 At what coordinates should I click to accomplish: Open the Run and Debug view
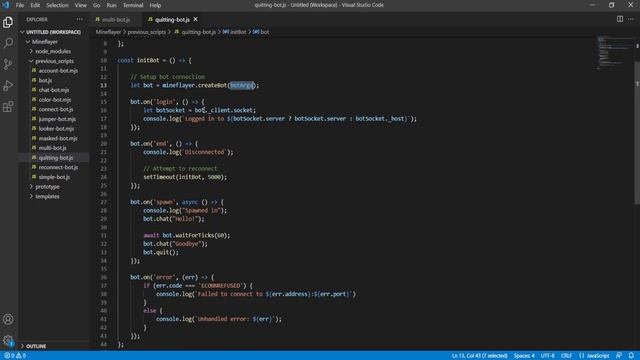(8, 85)
